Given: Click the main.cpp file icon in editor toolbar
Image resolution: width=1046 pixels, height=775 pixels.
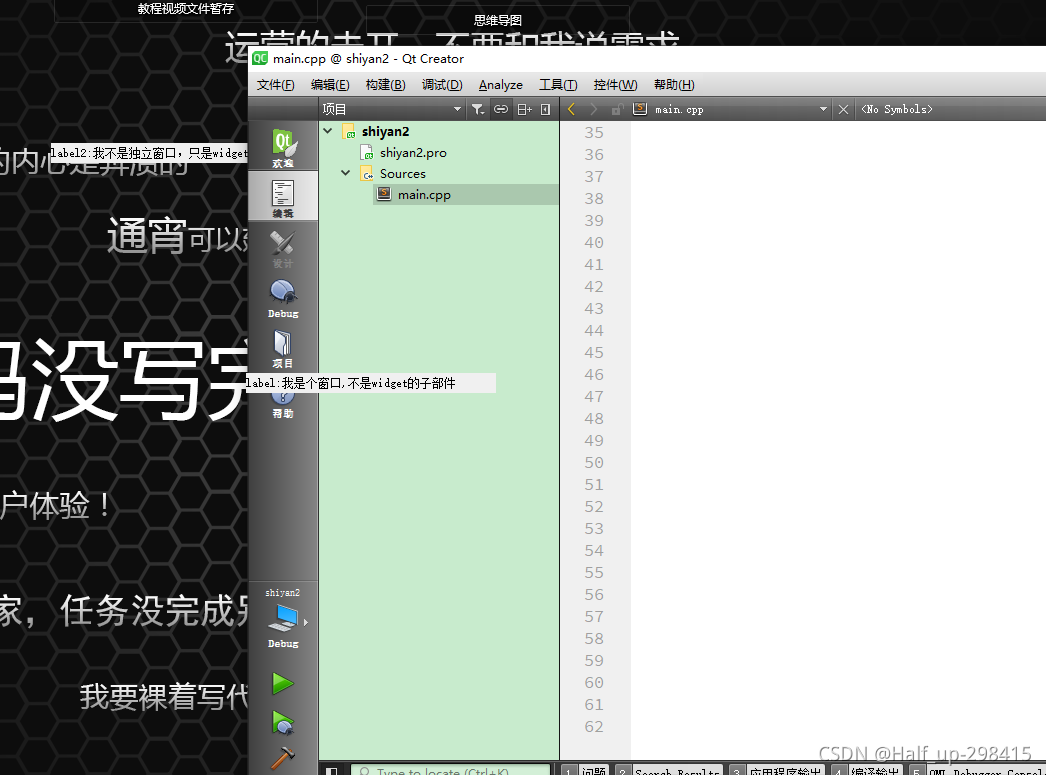Looking at the screenshot, I should tap(640, 109).
